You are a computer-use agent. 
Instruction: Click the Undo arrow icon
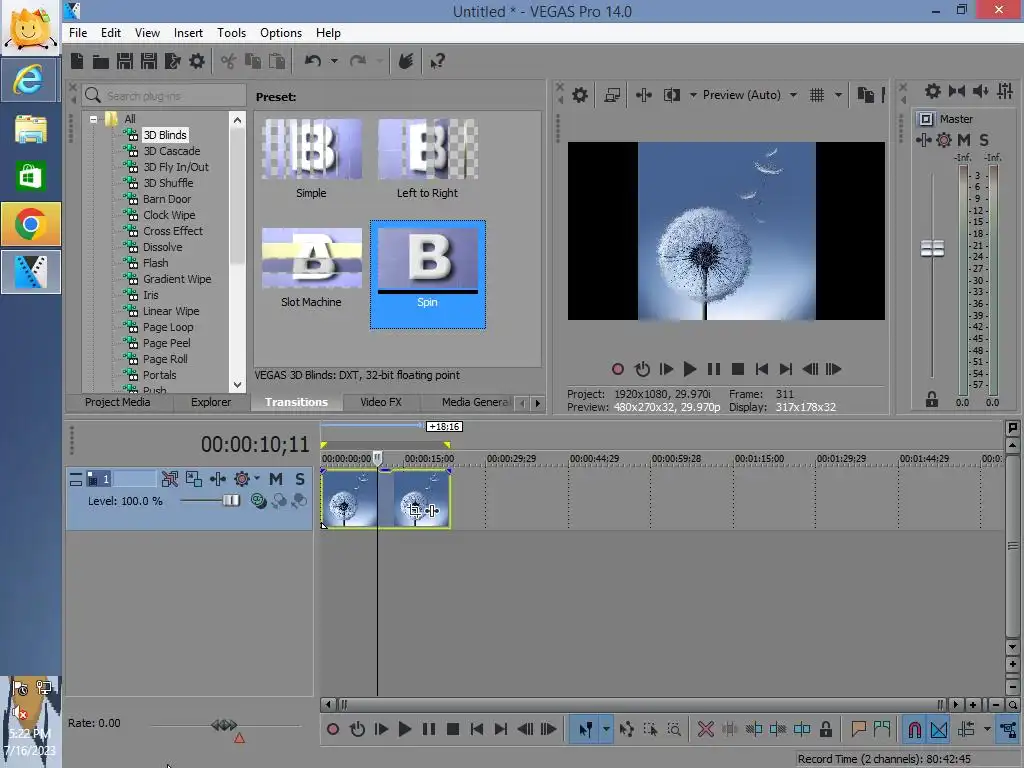coord(313,61)
